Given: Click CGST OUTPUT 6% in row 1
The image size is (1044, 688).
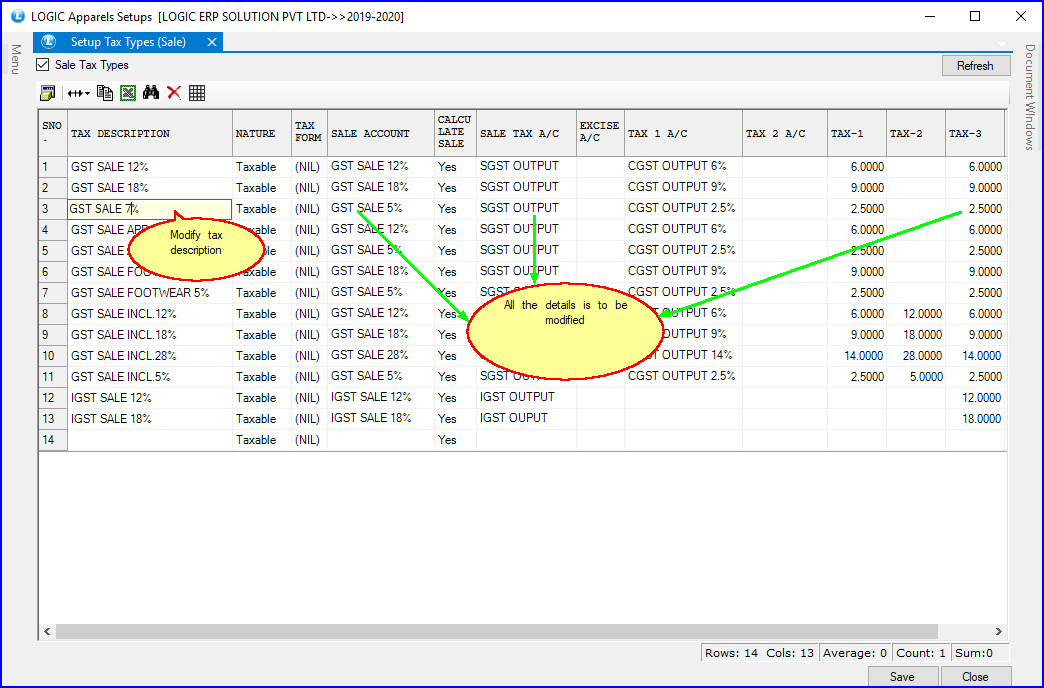Looking at the screenshot, I should tap(683, 167).
